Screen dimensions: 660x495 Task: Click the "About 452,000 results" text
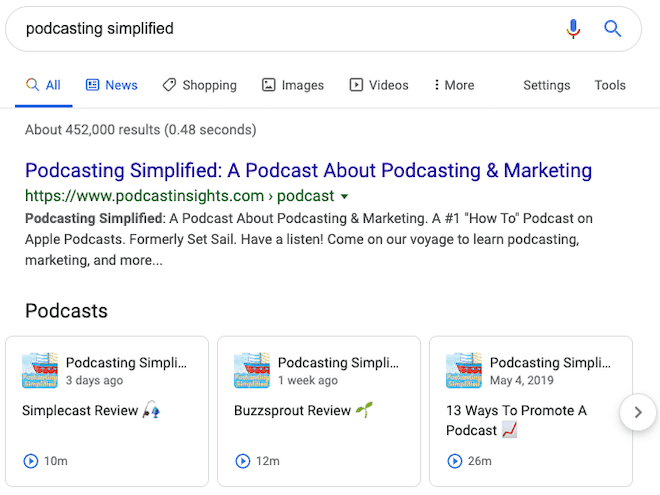[141, 130]
